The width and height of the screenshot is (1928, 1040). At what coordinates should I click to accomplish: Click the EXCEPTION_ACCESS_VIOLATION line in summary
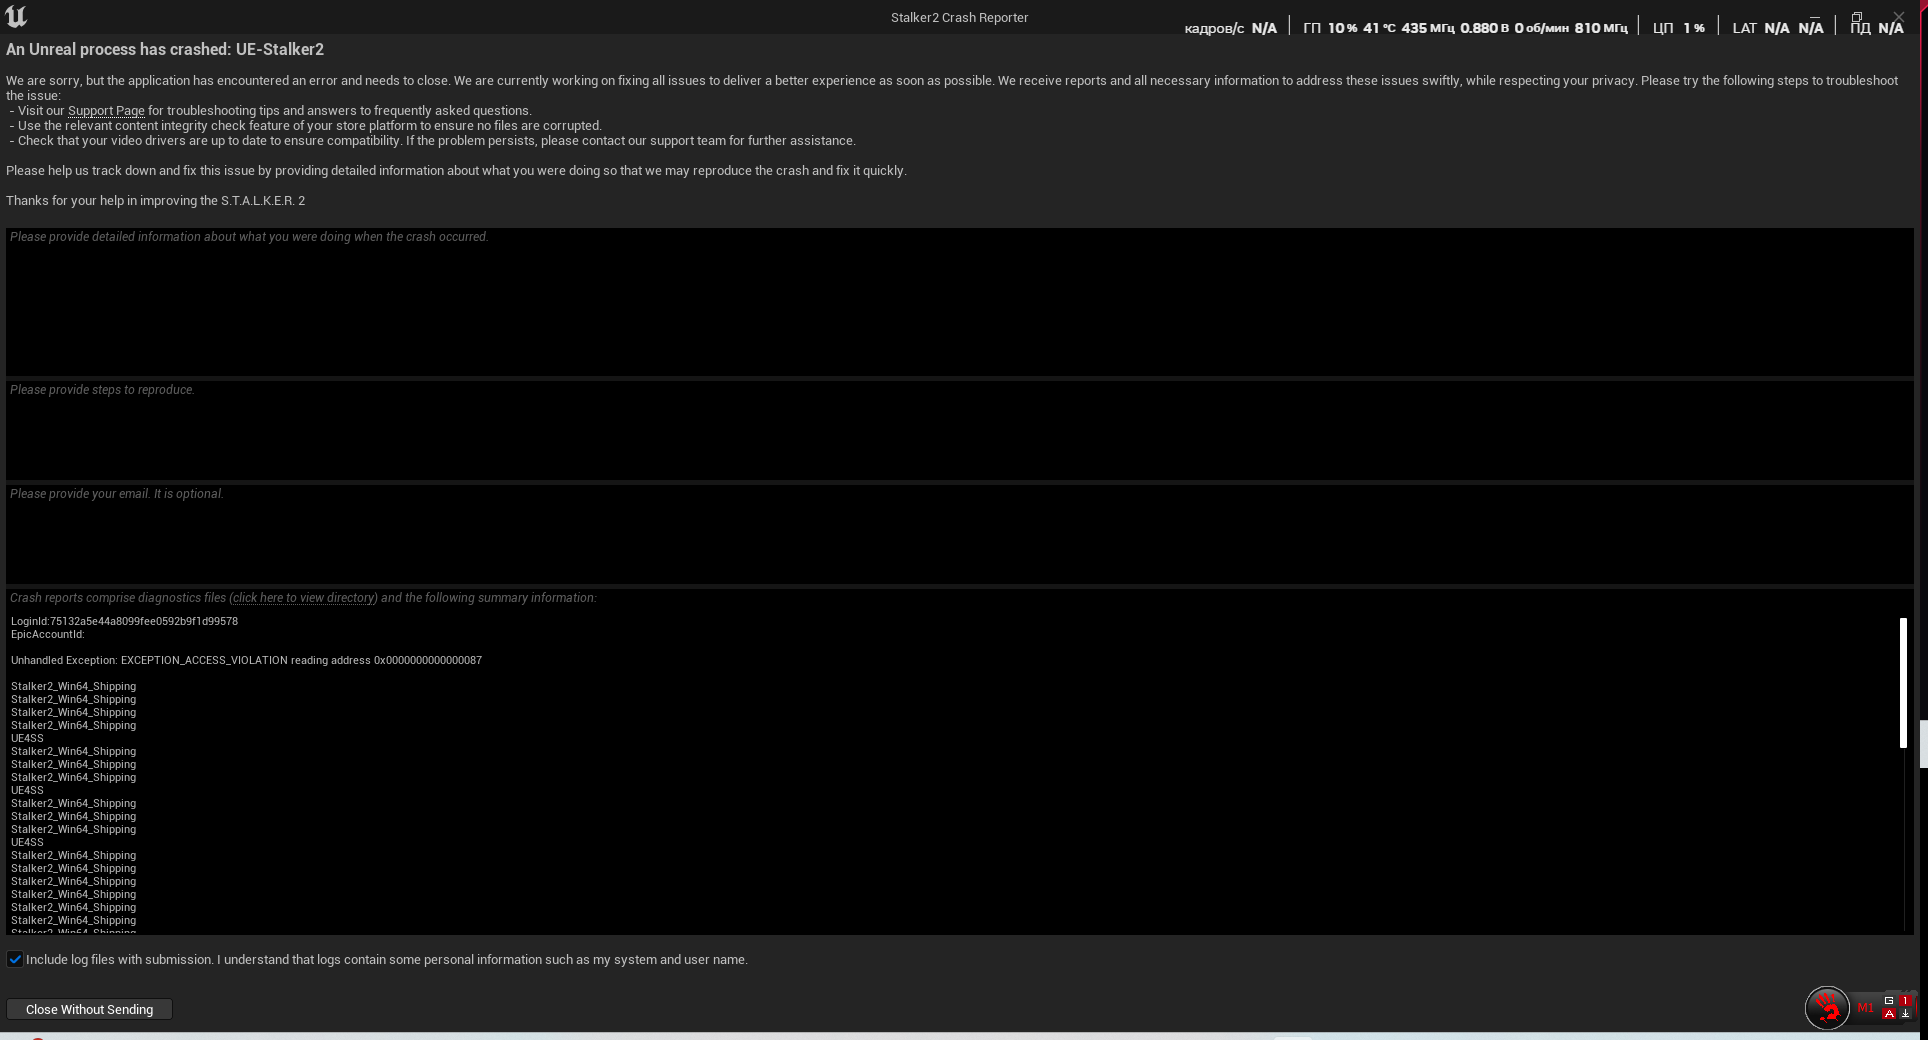point(246,660)
